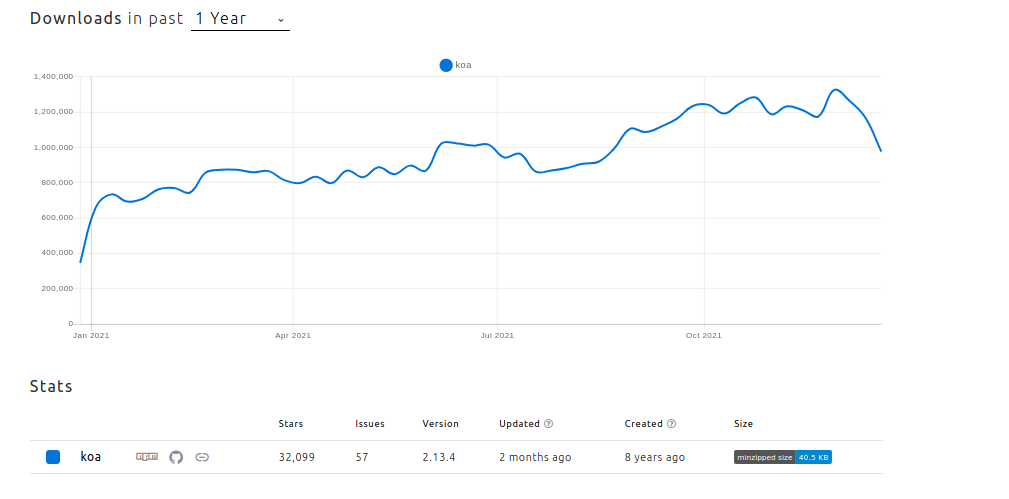This screenshot has width=1009, height=499.
Task: Click the Jul 2021 axis label
Action: coord(497,336)
